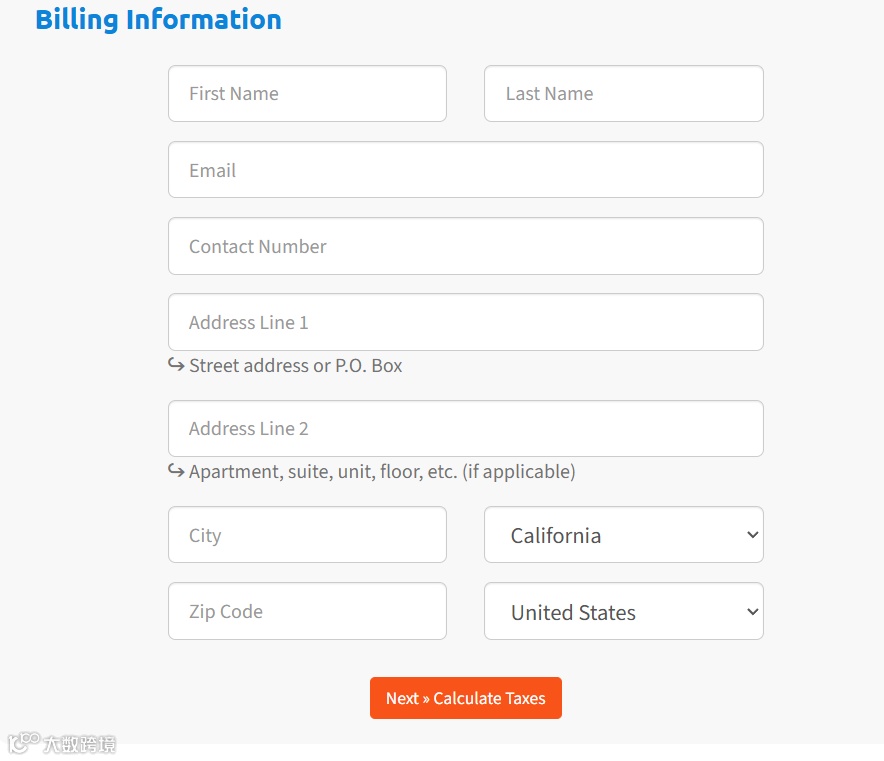
Task: Click the Address Line 2 input
Action: [465, 429]
